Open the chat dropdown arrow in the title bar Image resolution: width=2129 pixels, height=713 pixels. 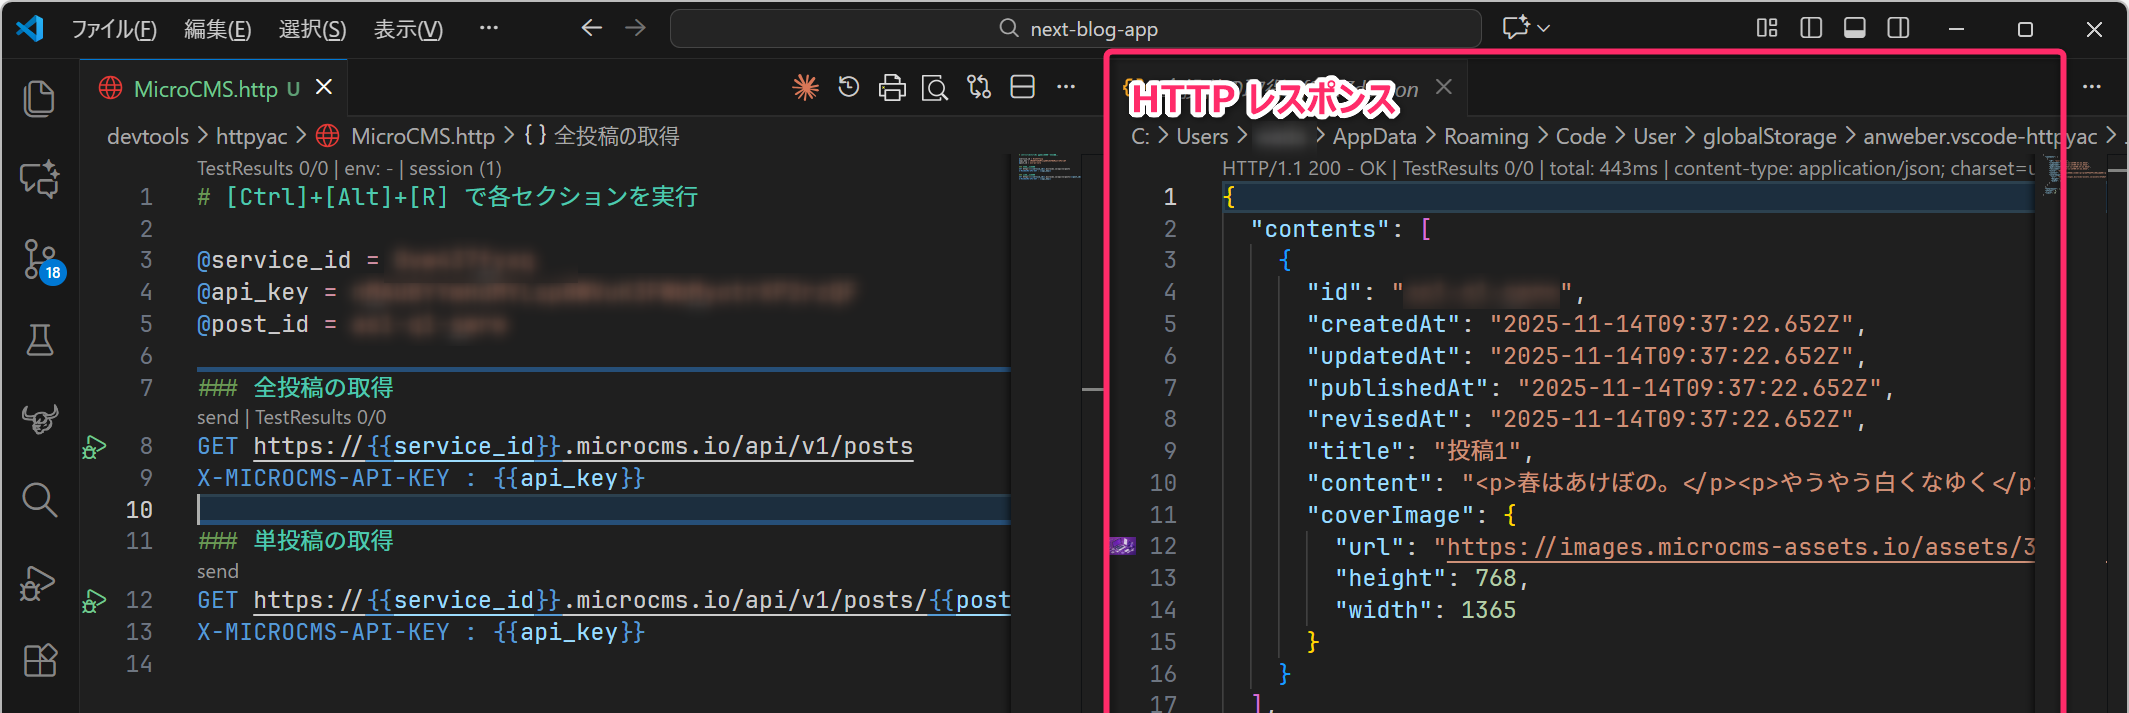(x=1544, y=28)
